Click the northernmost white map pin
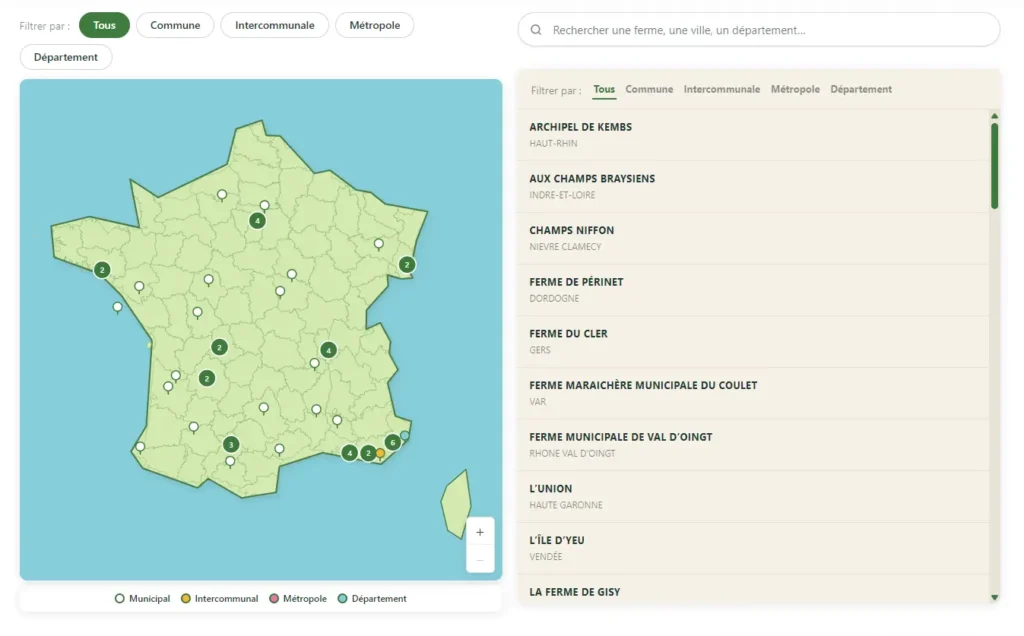The width and height of the screenshot is (1024, 636). tap(222, 195)
